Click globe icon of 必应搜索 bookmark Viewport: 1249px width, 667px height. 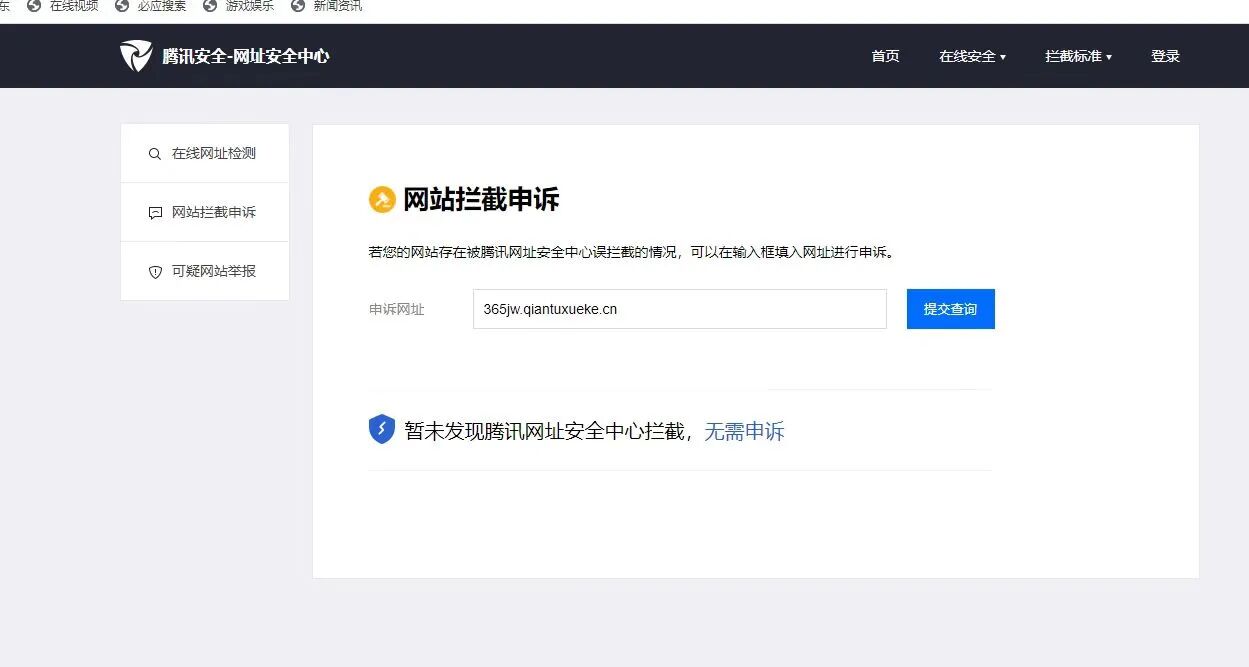[x=122, y=6]
